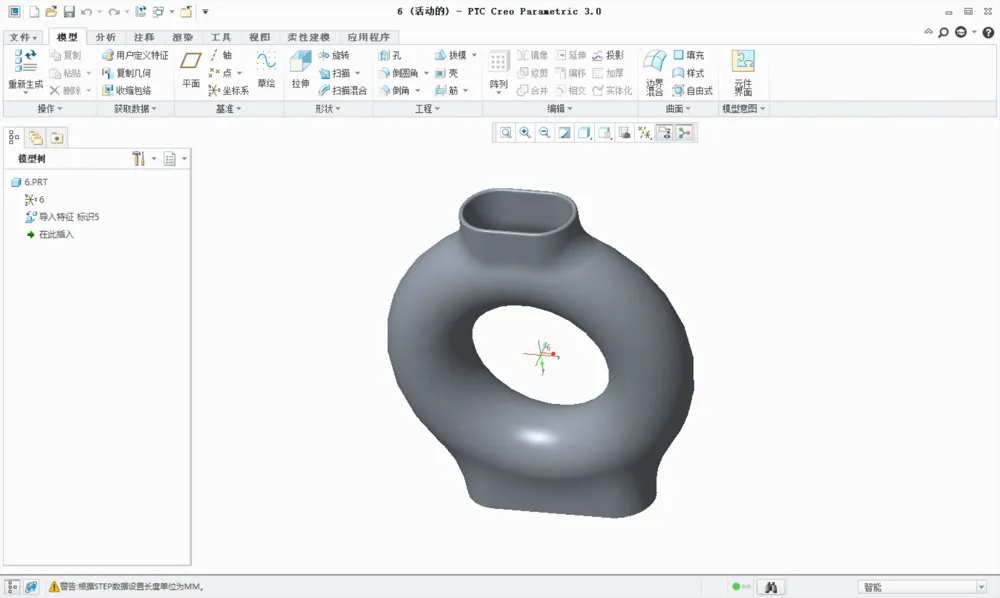Switch to the Applications (应用程序) tab
The width and height of the screenshot is (1000, 598).
click(x=369, y=37)
